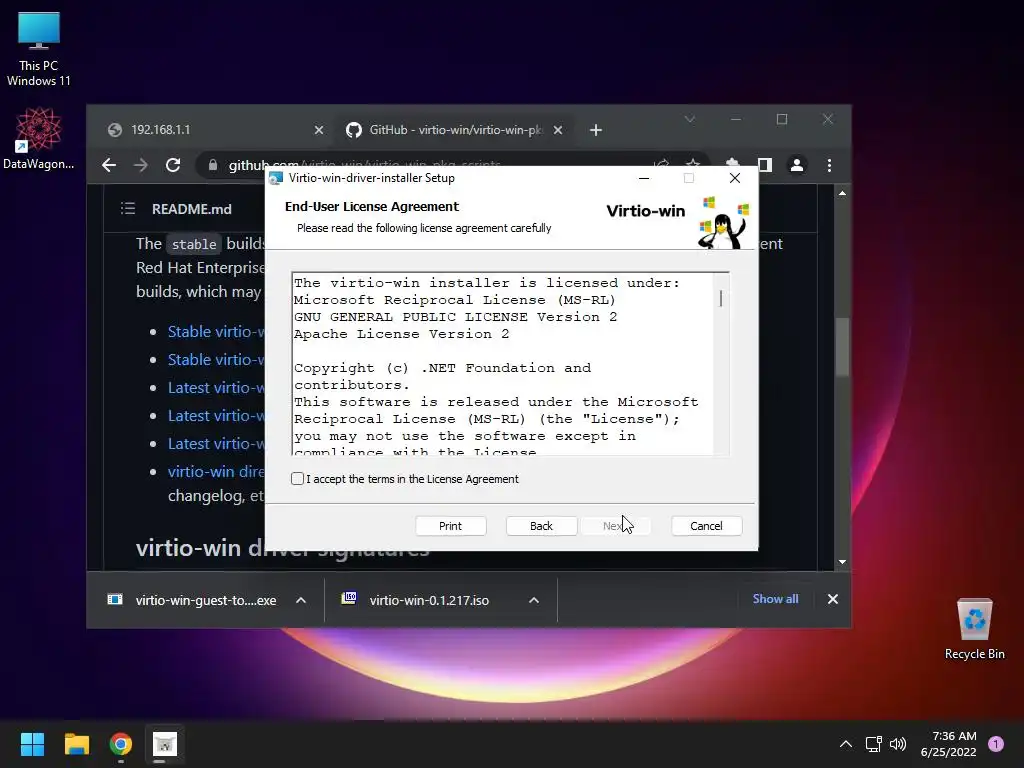Cancel the Virtio-win driver installer
The image size is (1024, 768).
click(x=707, y=526)
